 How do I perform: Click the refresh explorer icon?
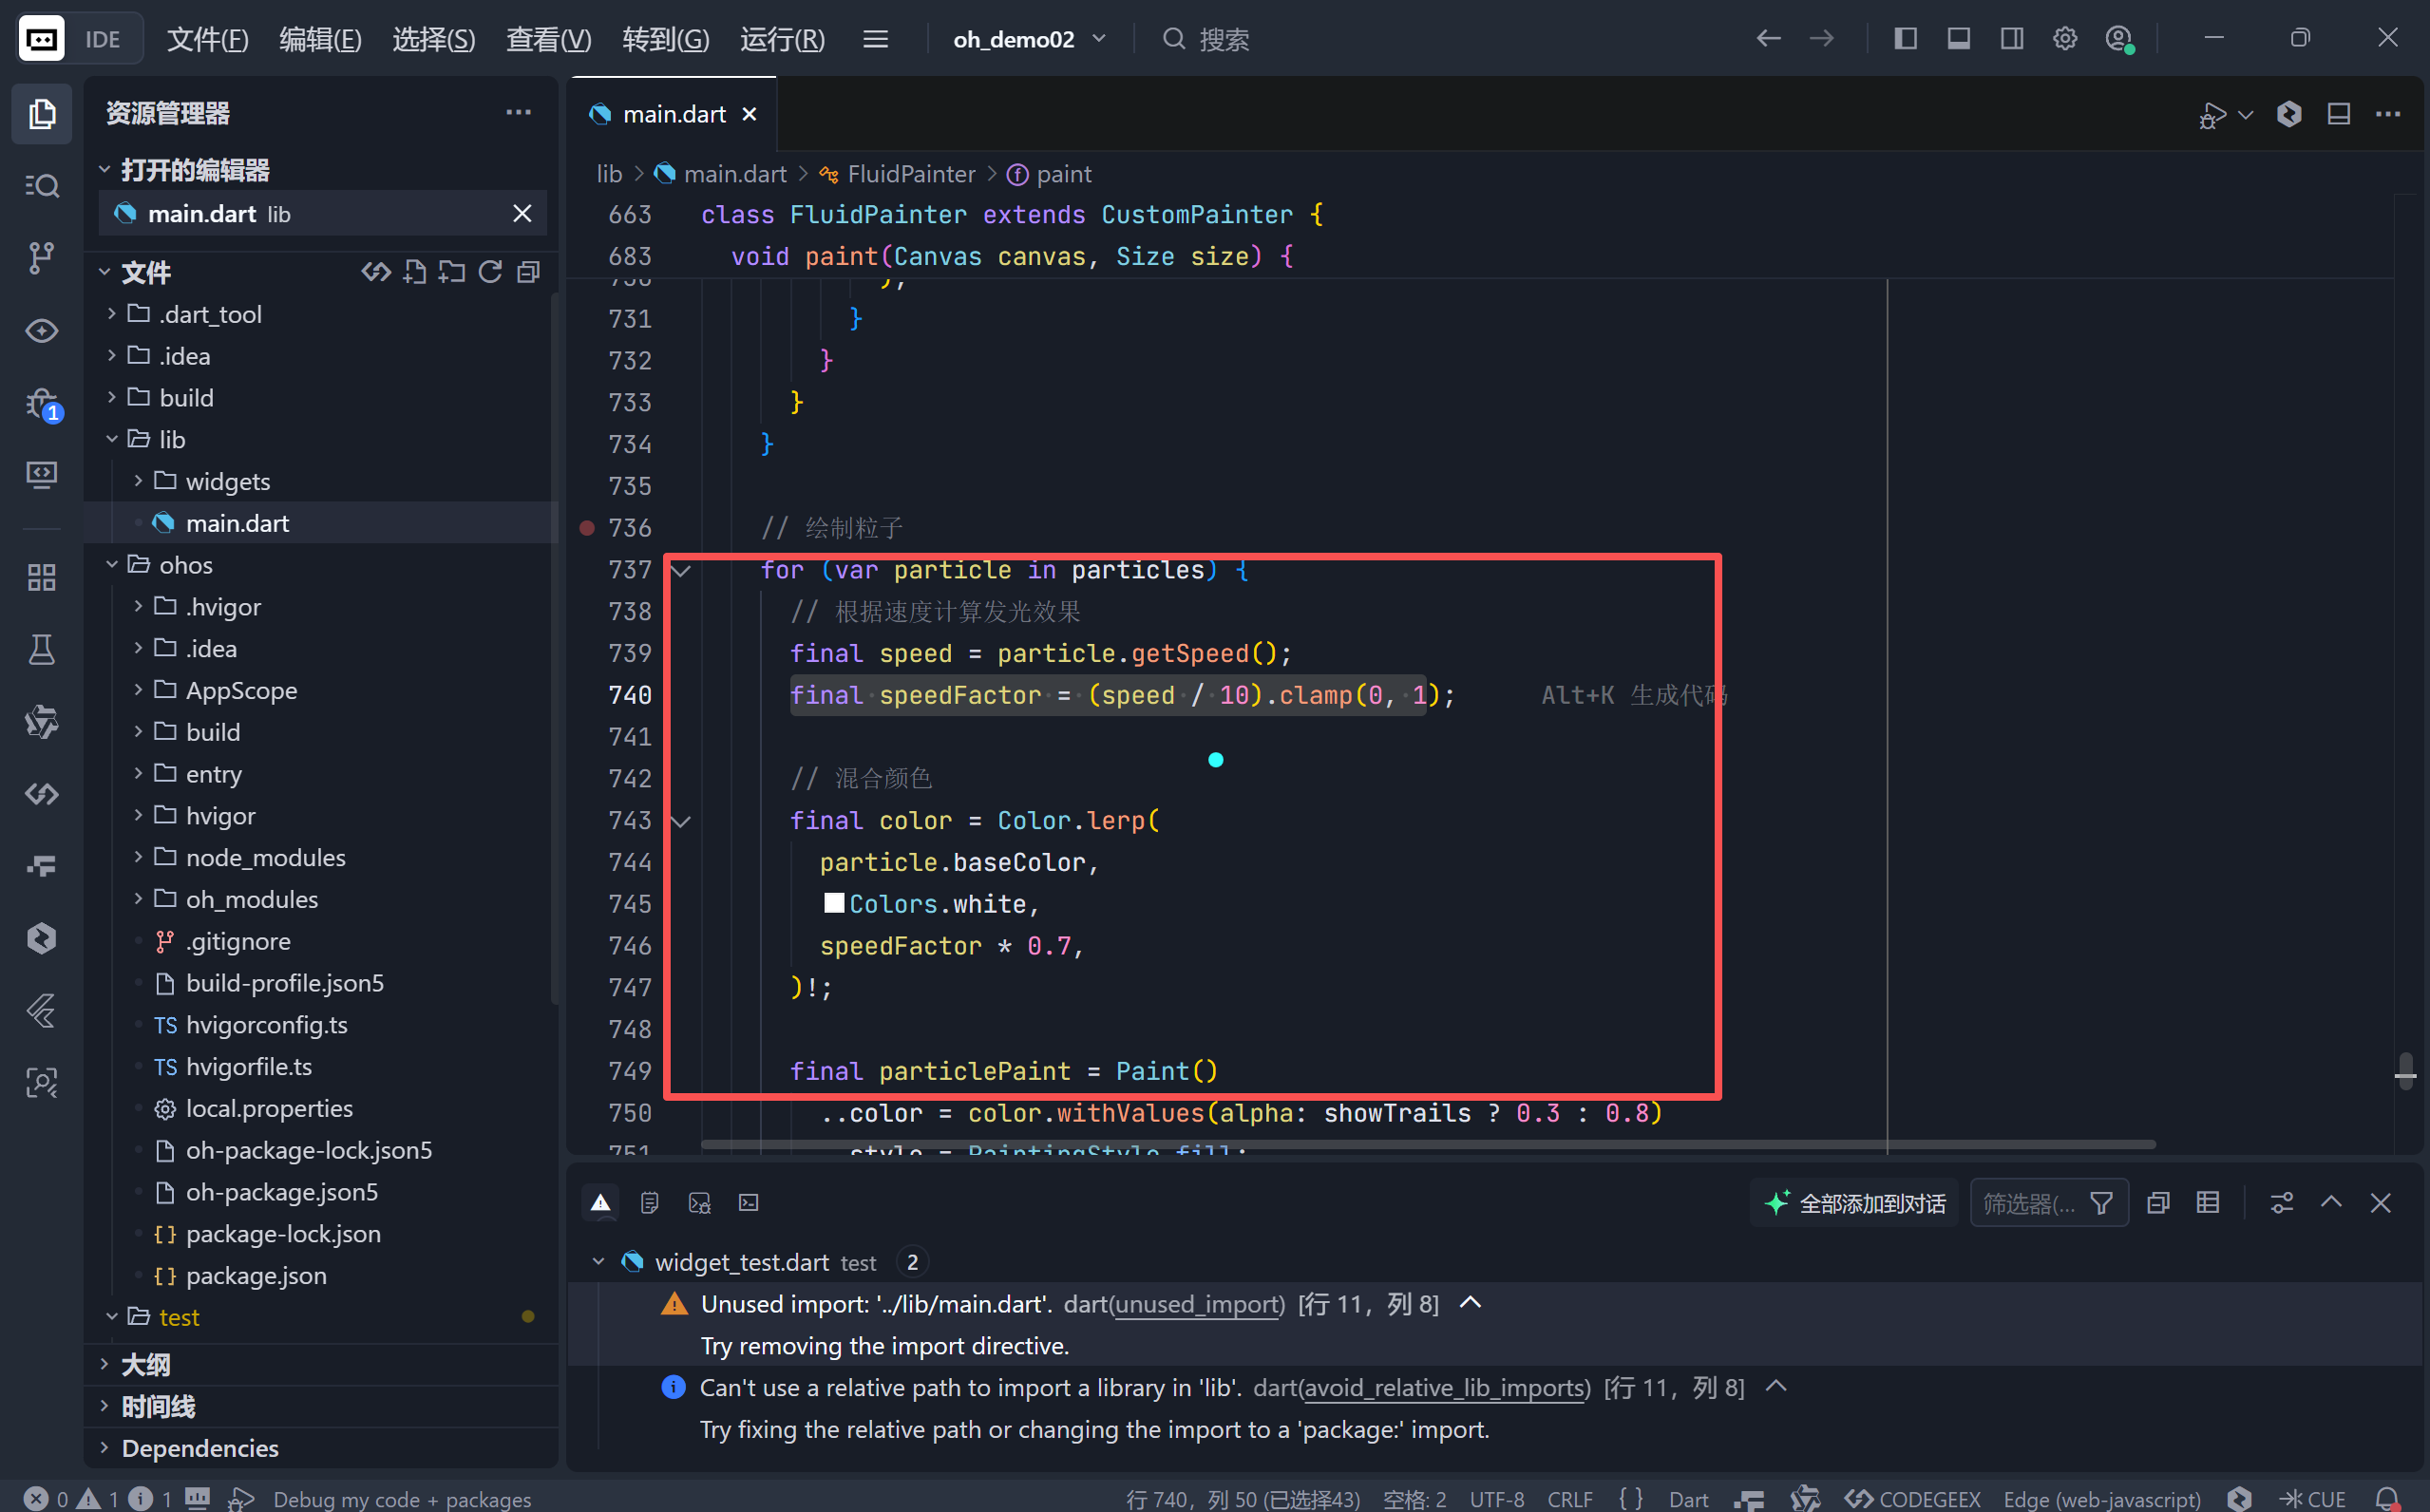[490, 272]
